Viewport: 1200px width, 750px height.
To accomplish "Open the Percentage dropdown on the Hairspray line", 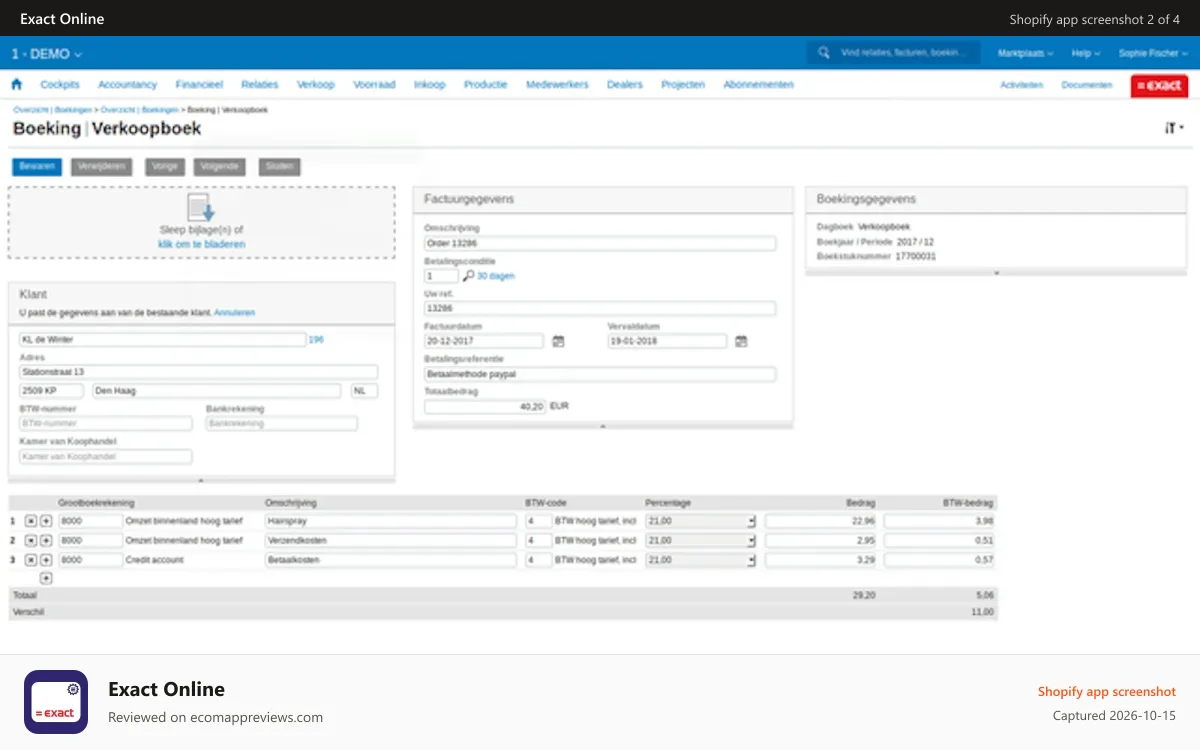I will click(x=751, y=522).
